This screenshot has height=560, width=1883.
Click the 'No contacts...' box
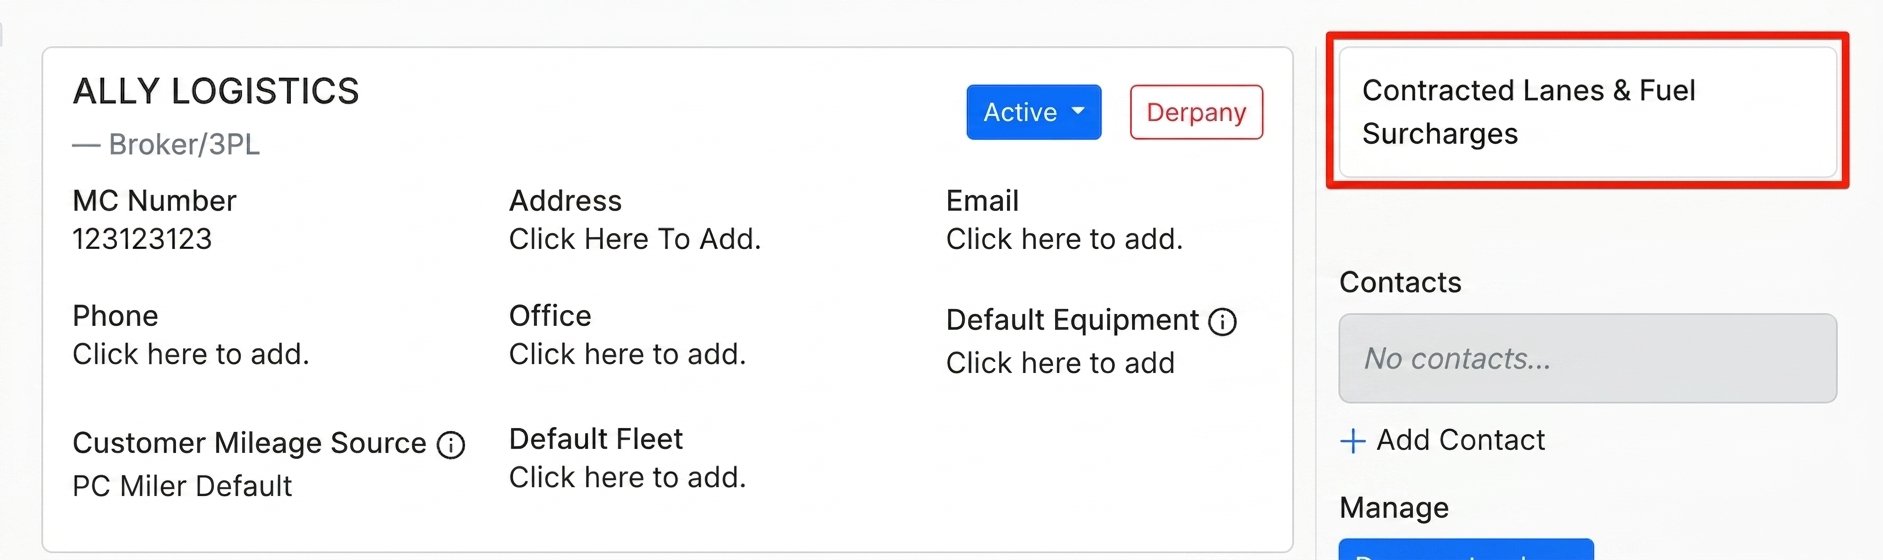(x=1587, y=358)
